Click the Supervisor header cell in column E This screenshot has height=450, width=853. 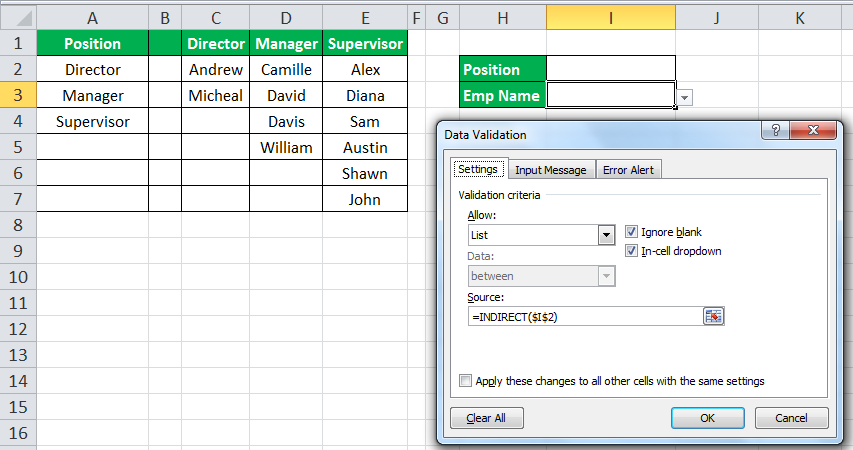(365, 43)
